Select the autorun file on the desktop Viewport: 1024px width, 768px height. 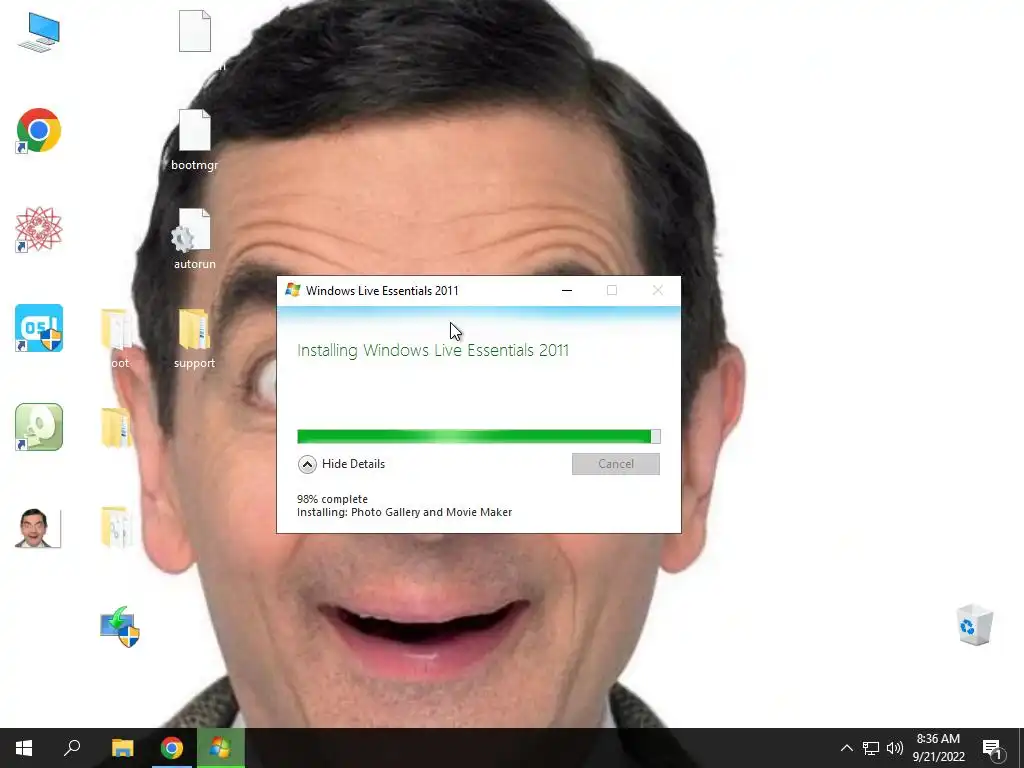click(x=195, y=239)
